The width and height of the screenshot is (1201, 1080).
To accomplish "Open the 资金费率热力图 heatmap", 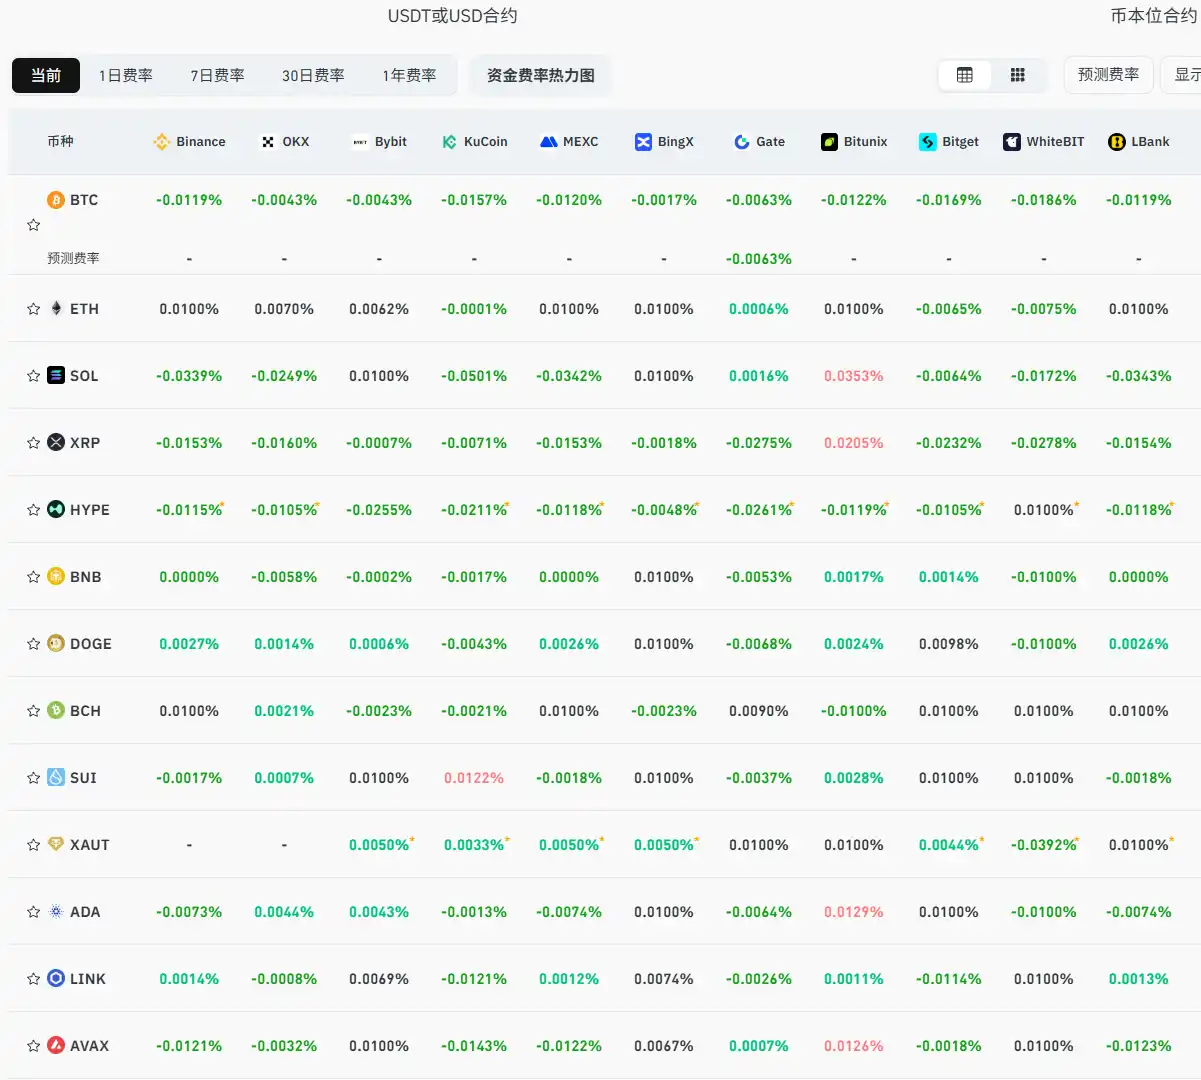I will (540, 76).
